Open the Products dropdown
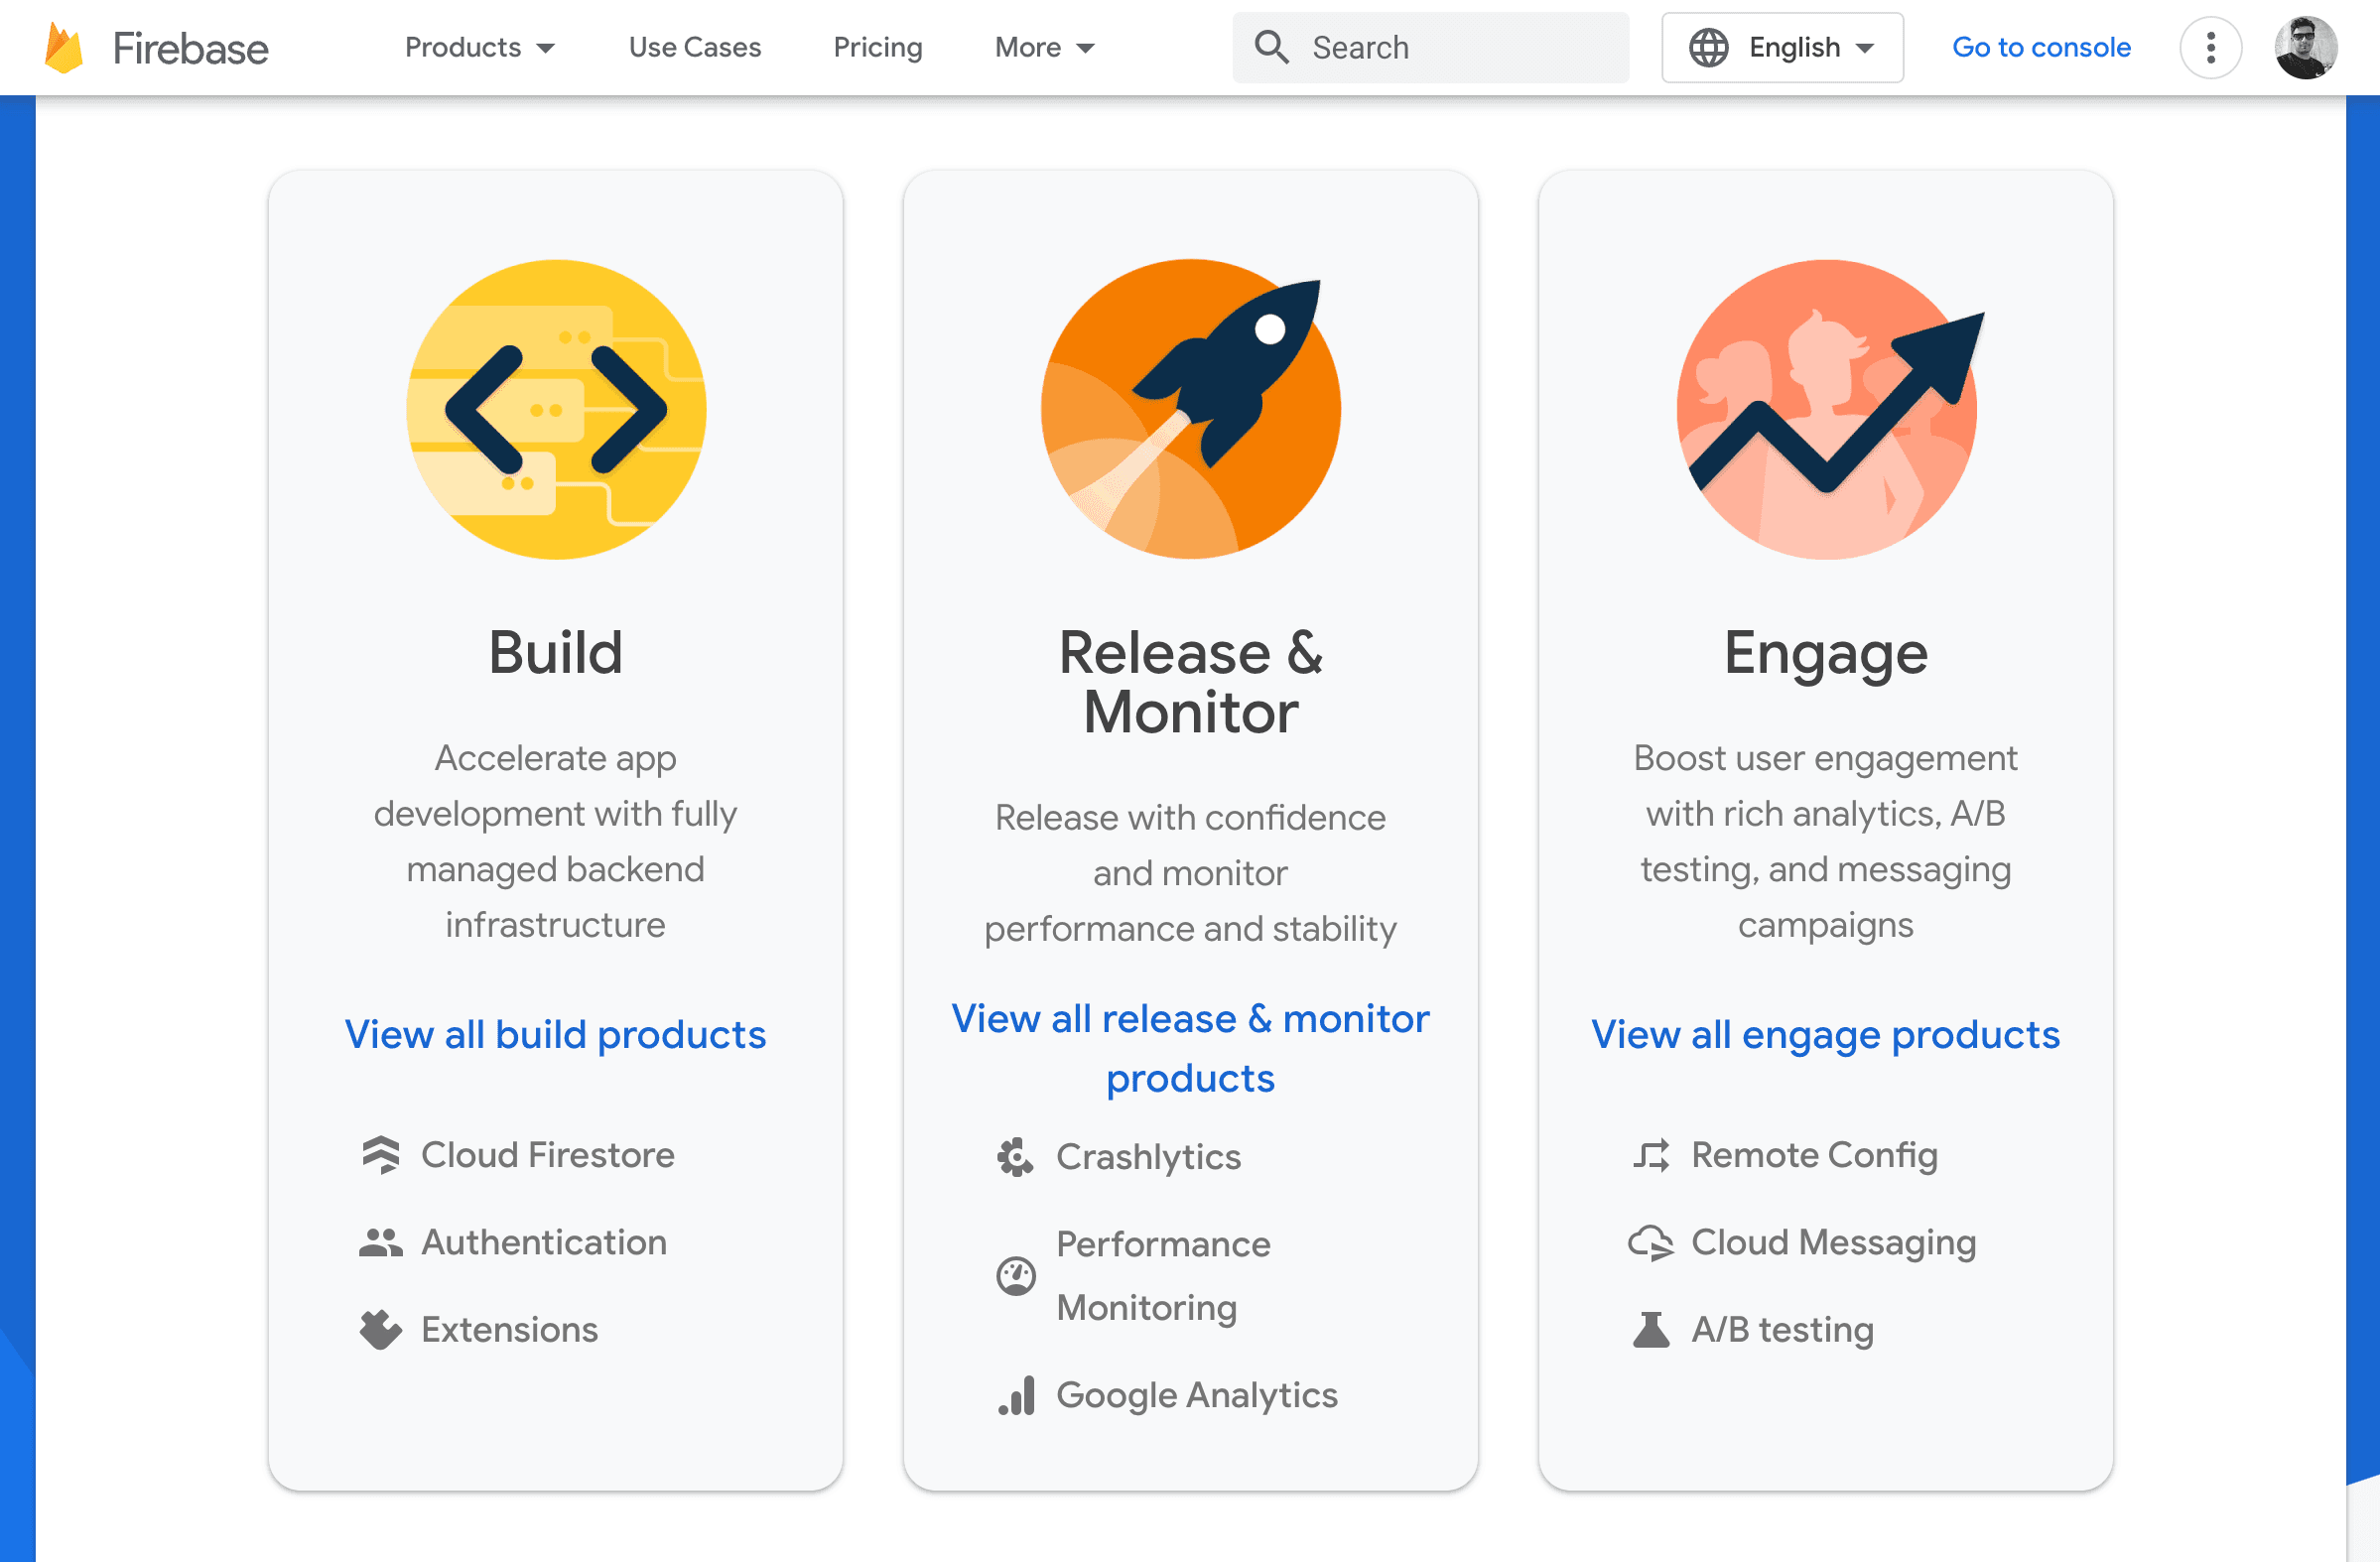 coord(480,47)
